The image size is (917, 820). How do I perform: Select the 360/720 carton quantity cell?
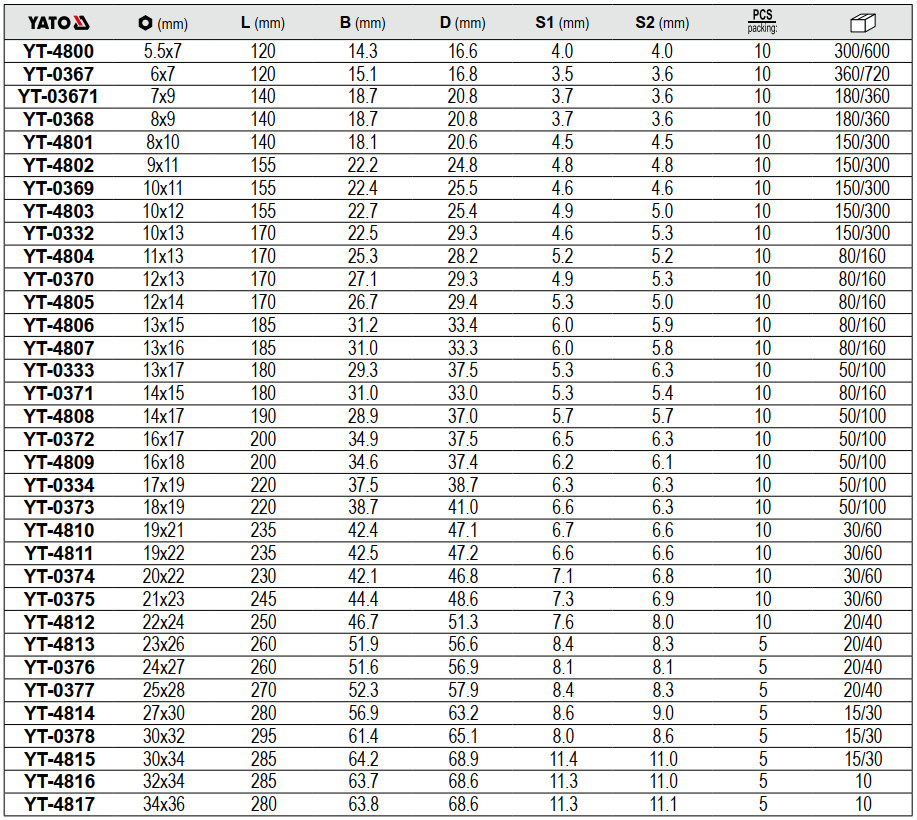pyautogui.click(x=861, y=74)
